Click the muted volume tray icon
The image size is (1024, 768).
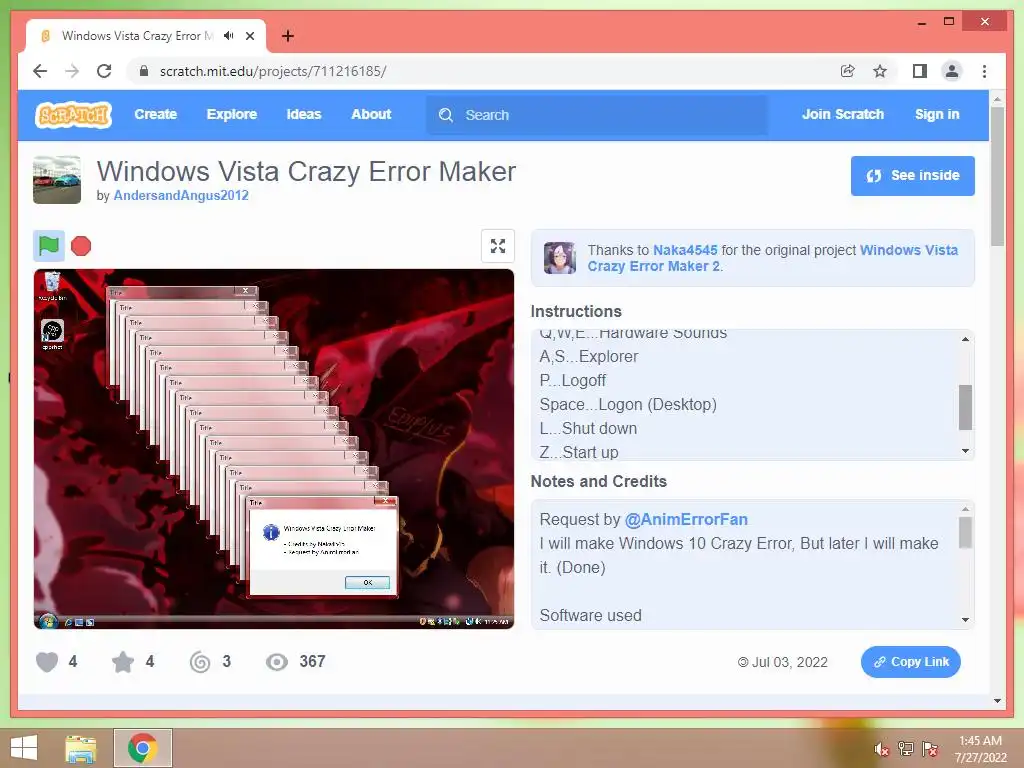click(881, 749)
